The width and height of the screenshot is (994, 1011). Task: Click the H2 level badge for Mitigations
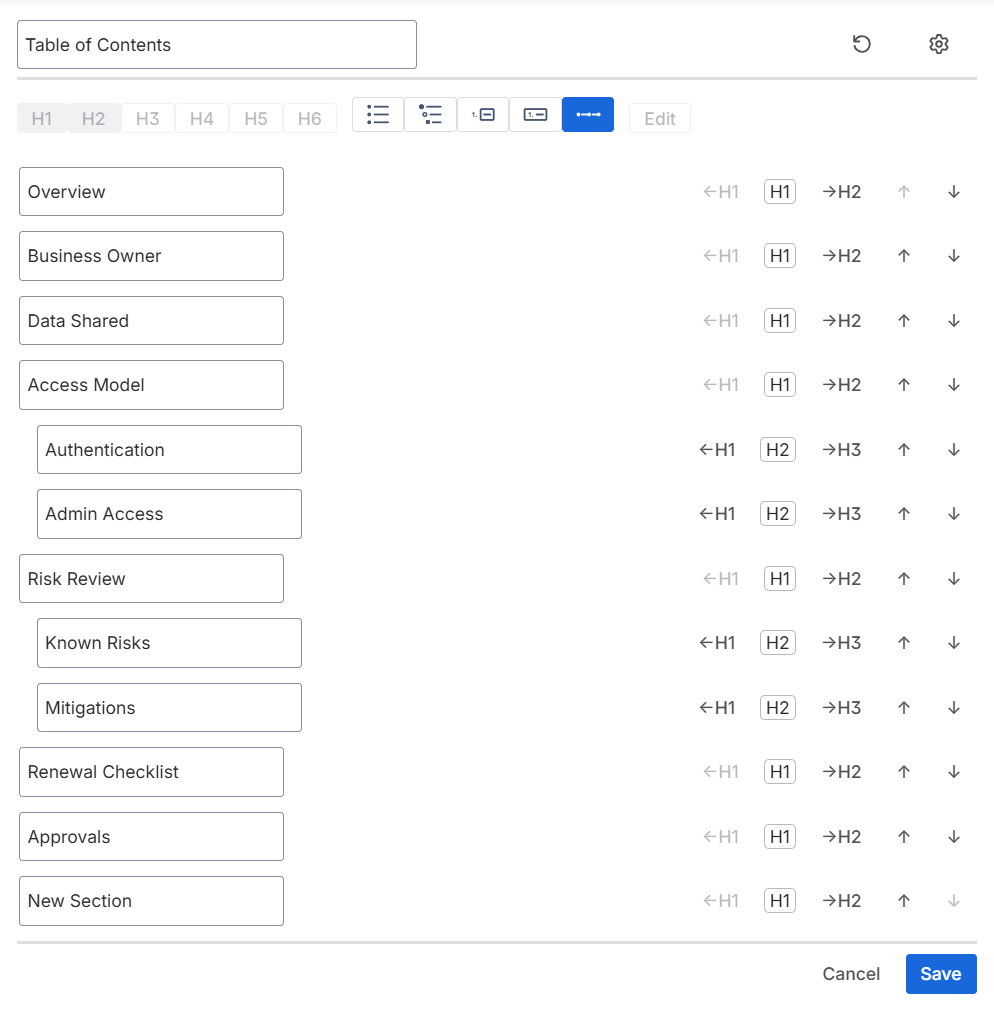778,707
